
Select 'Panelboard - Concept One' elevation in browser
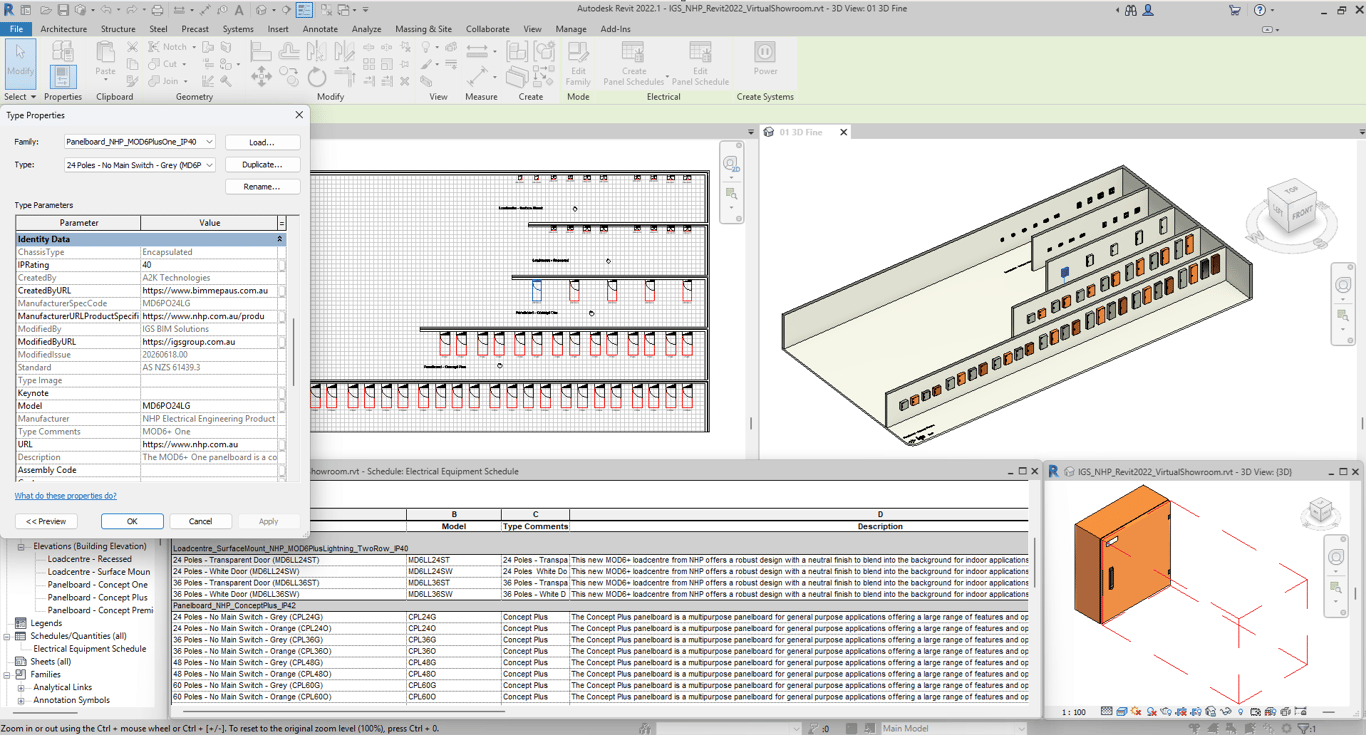[98, 585]
